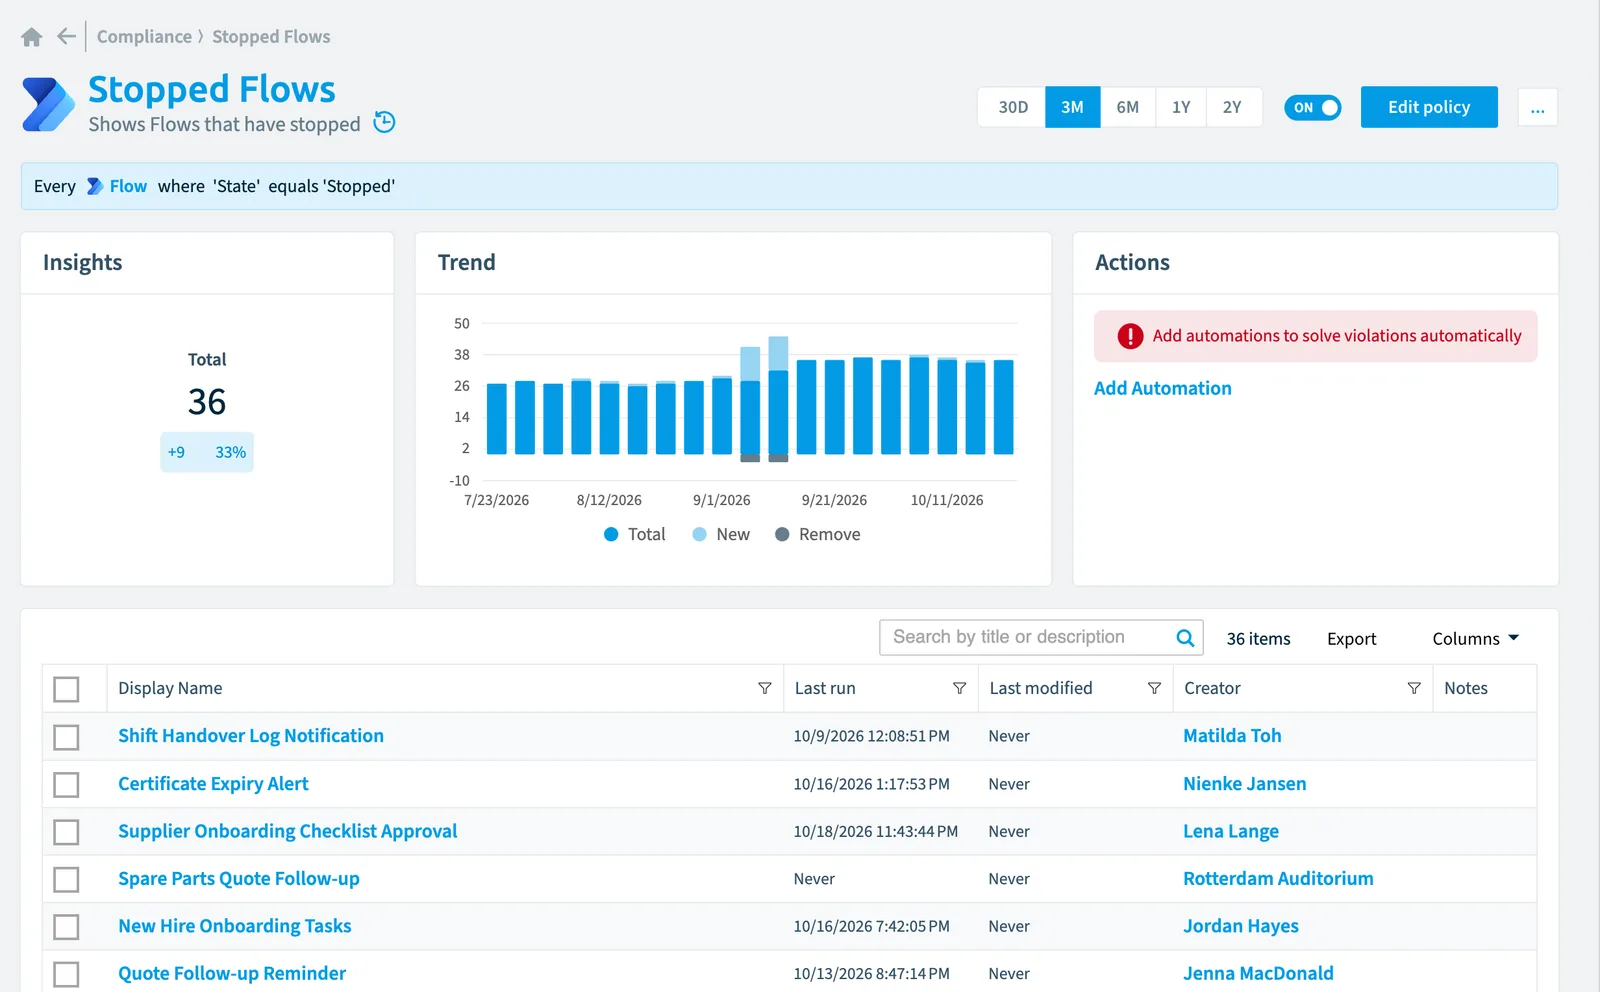Select the 2Y time range
1600x992 pixels.
coord(1232,107)
